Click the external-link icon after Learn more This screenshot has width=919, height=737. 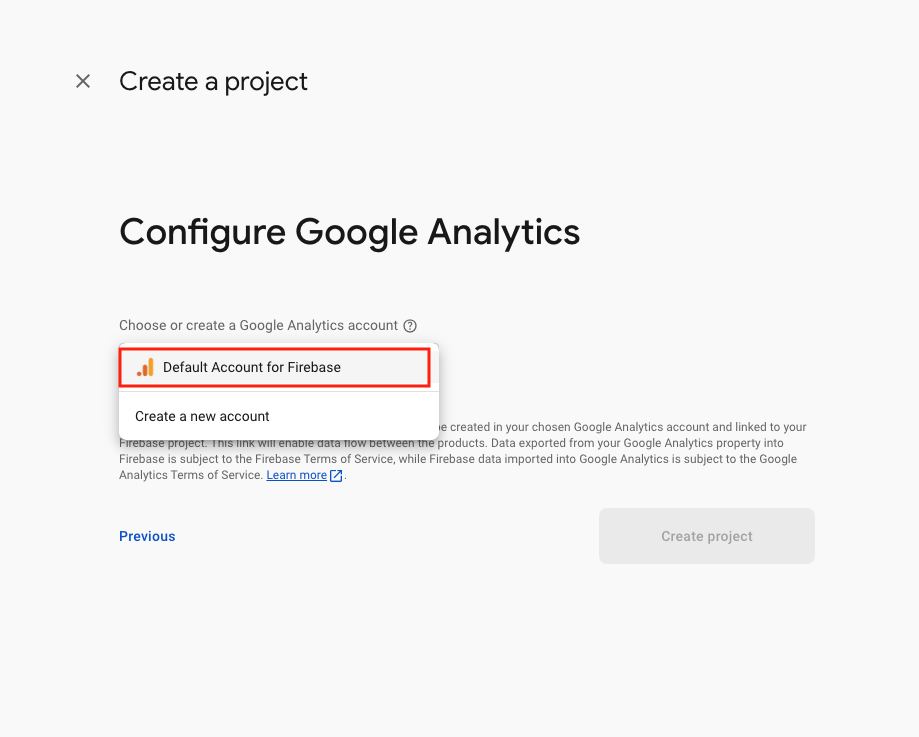click(337, 476)
